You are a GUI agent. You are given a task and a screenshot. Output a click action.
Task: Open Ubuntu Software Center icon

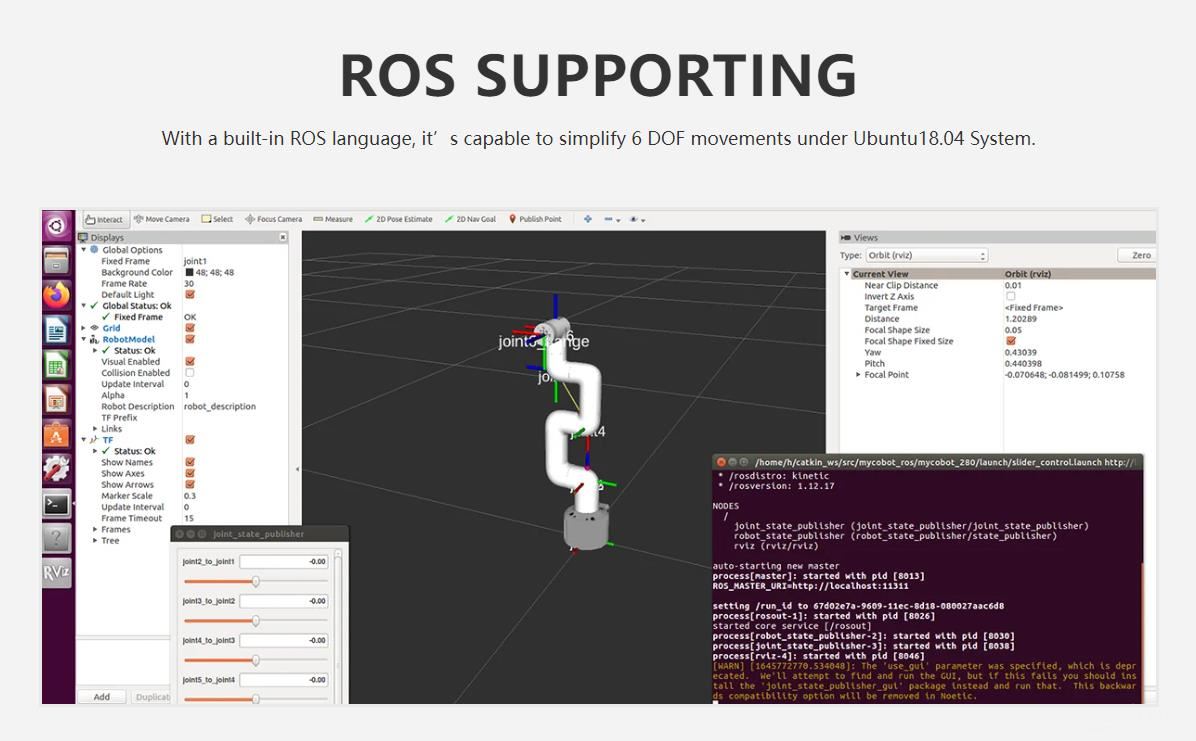pos(56,435)
